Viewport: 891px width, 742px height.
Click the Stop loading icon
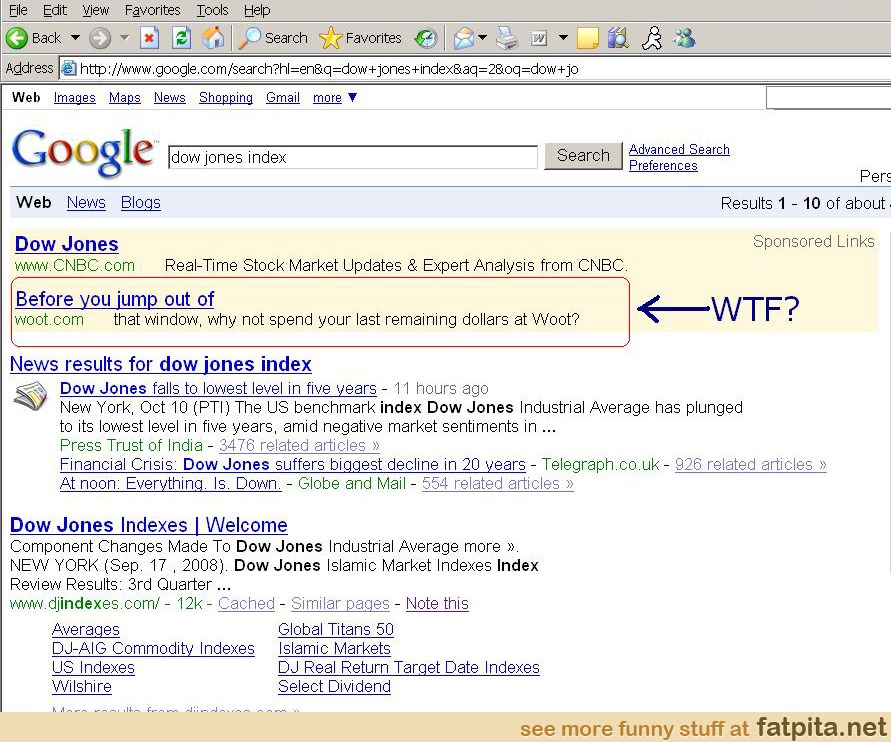149,38
